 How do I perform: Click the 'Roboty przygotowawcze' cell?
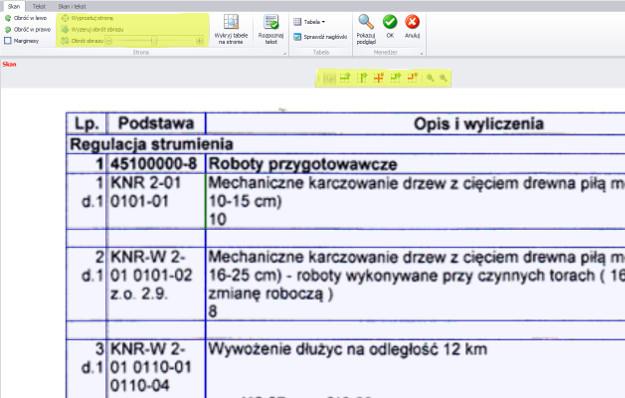pos(415,164)
